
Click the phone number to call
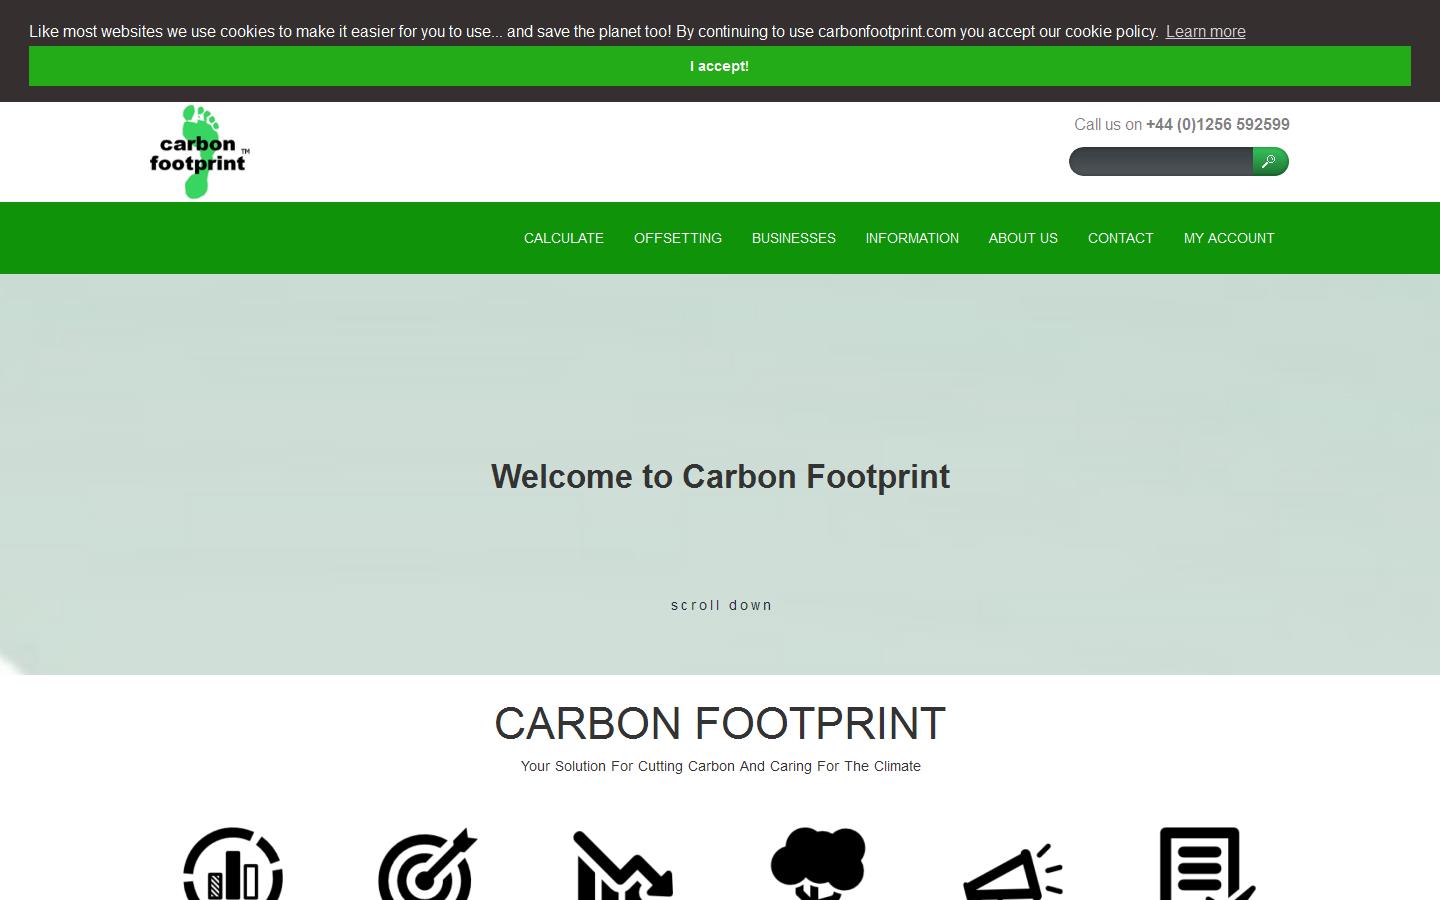point(1216,124)
